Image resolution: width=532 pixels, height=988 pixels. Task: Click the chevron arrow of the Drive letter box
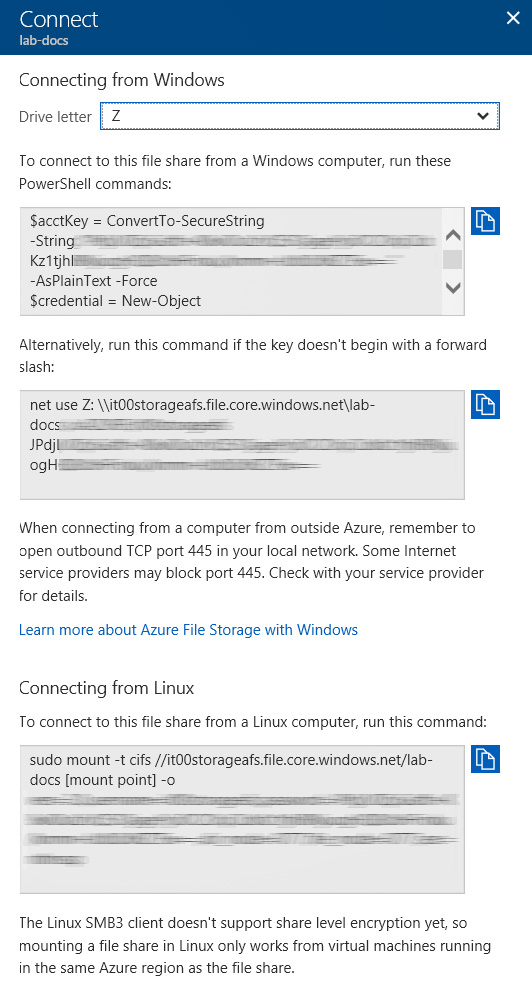pyautogui.click(x=483, y=116)
